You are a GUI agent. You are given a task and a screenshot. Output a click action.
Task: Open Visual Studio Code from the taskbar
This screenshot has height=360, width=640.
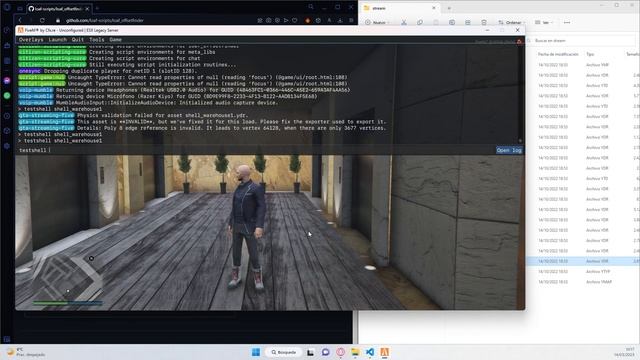coord(370,352)
